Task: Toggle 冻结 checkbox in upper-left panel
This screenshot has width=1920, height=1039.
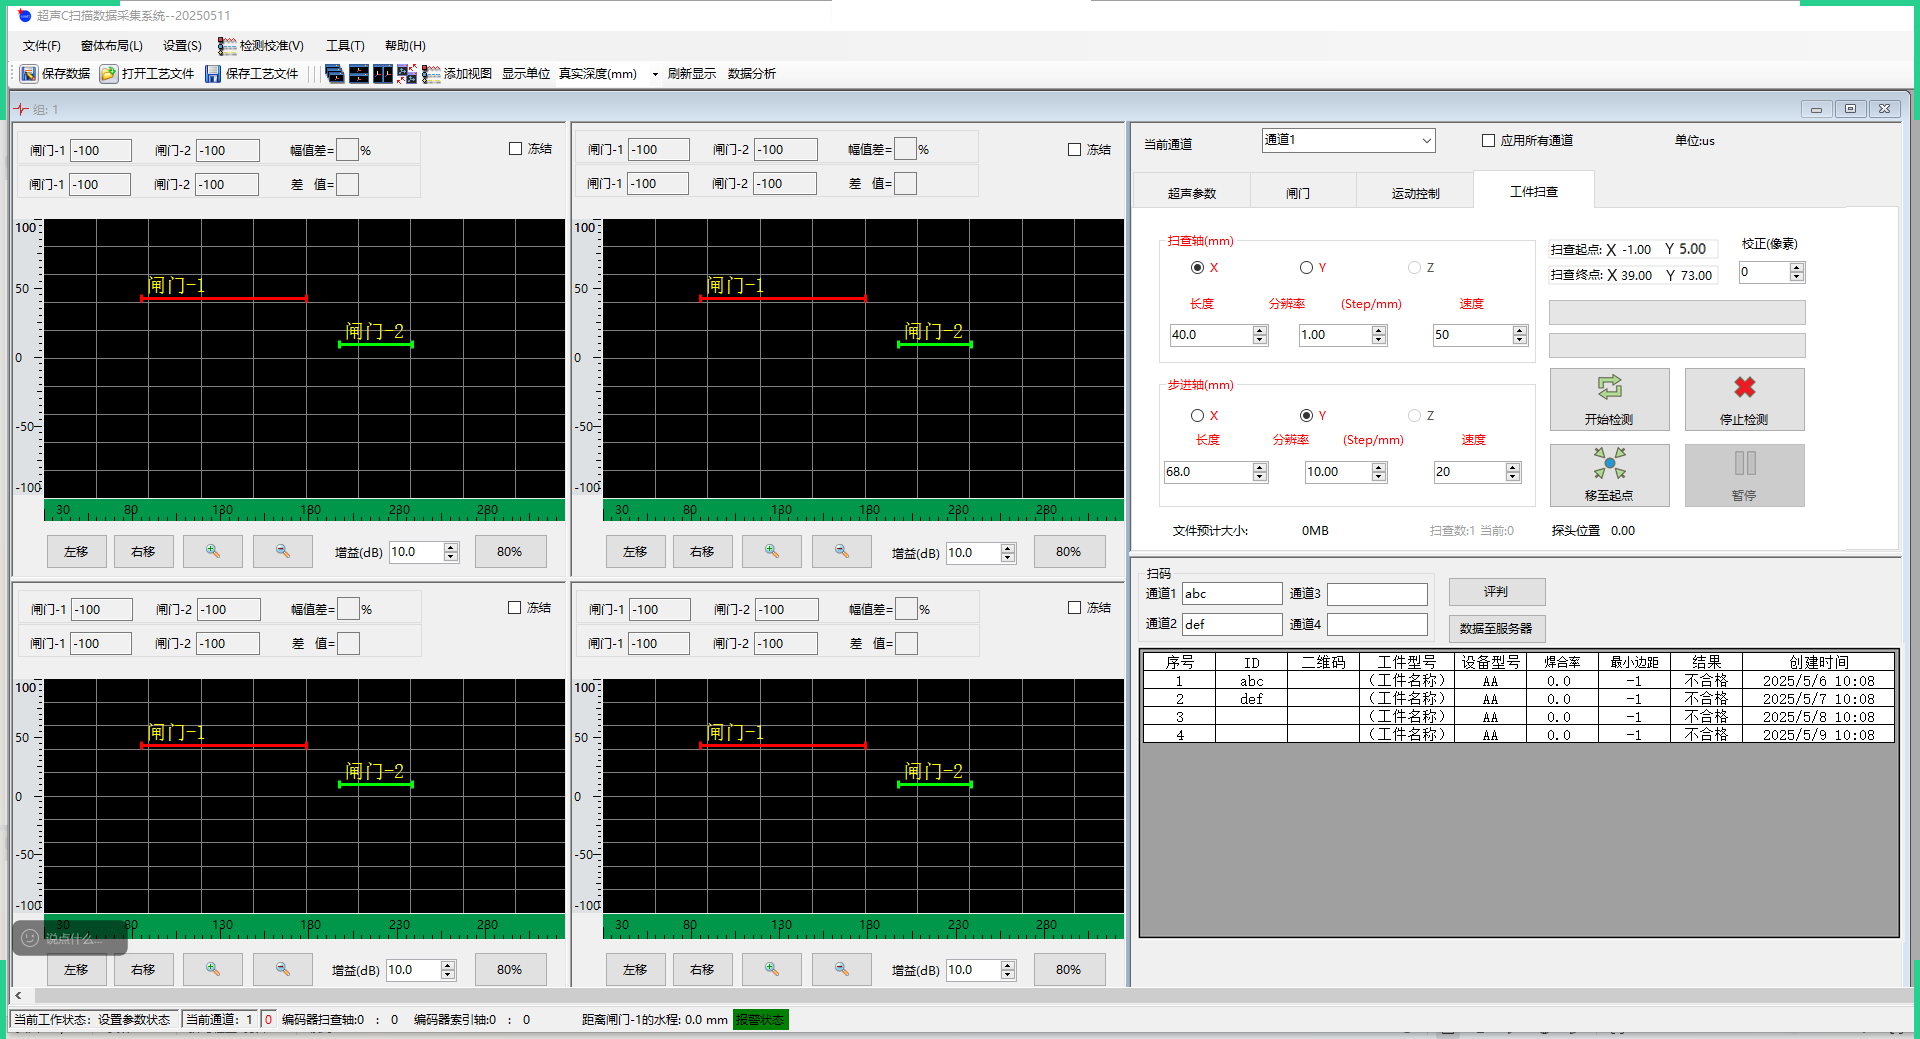Action: (x=516, y=149)
